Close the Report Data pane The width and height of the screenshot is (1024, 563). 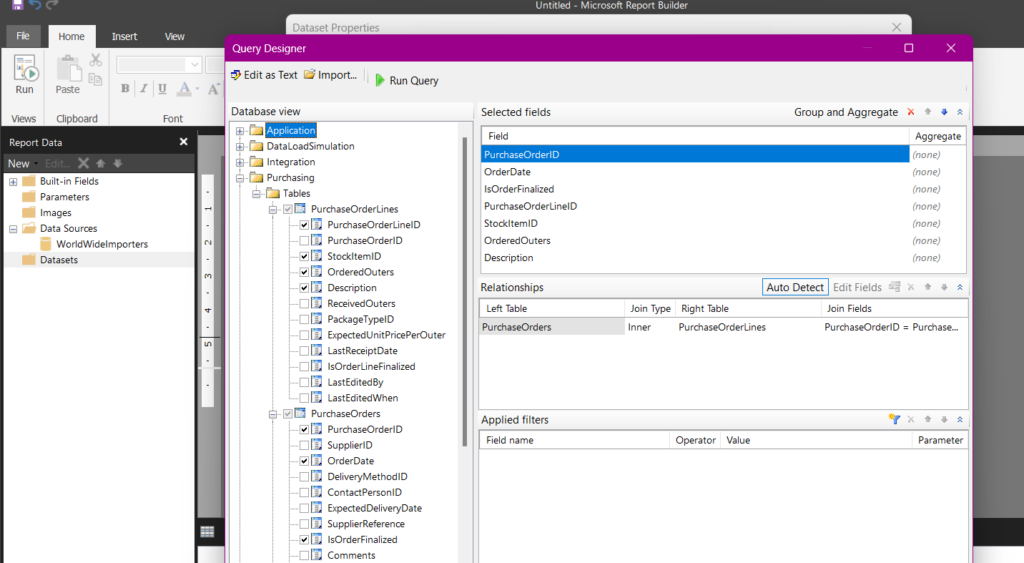point(184,142)
